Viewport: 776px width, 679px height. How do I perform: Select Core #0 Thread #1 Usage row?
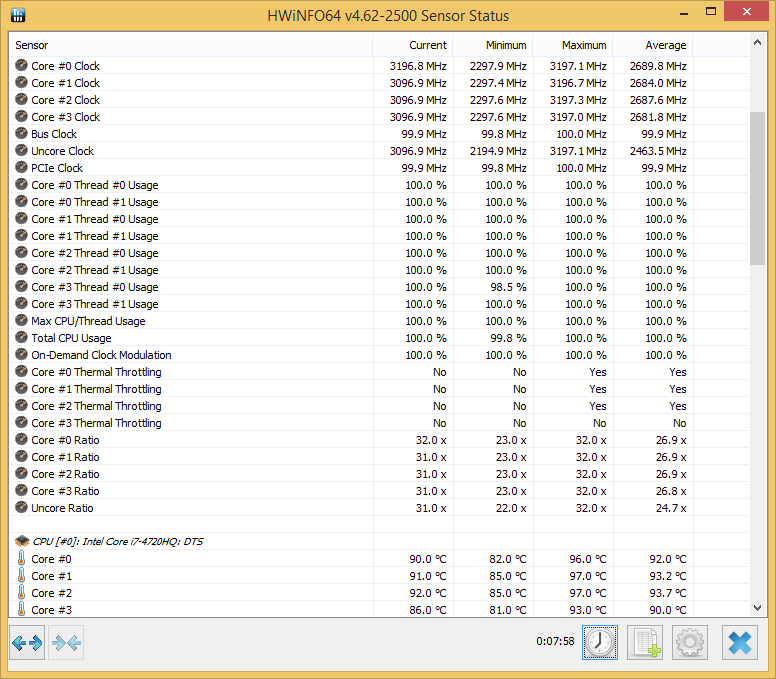(379, 202)
